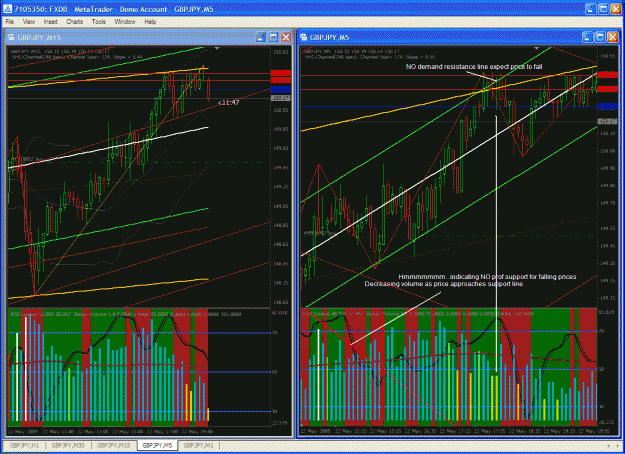Click '22 May 15:15' time label in M5 chart
Image resolution: width=625 pixels, height=454 pixels.
click(351, 431)
